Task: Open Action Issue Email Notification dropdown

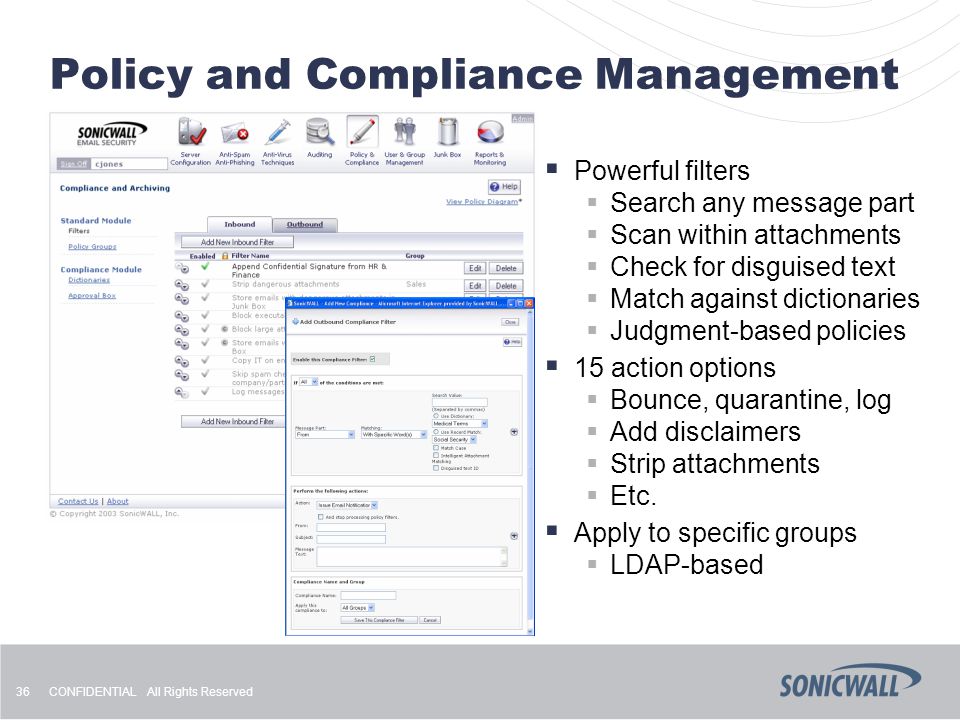Action: [x=347, y=505]
